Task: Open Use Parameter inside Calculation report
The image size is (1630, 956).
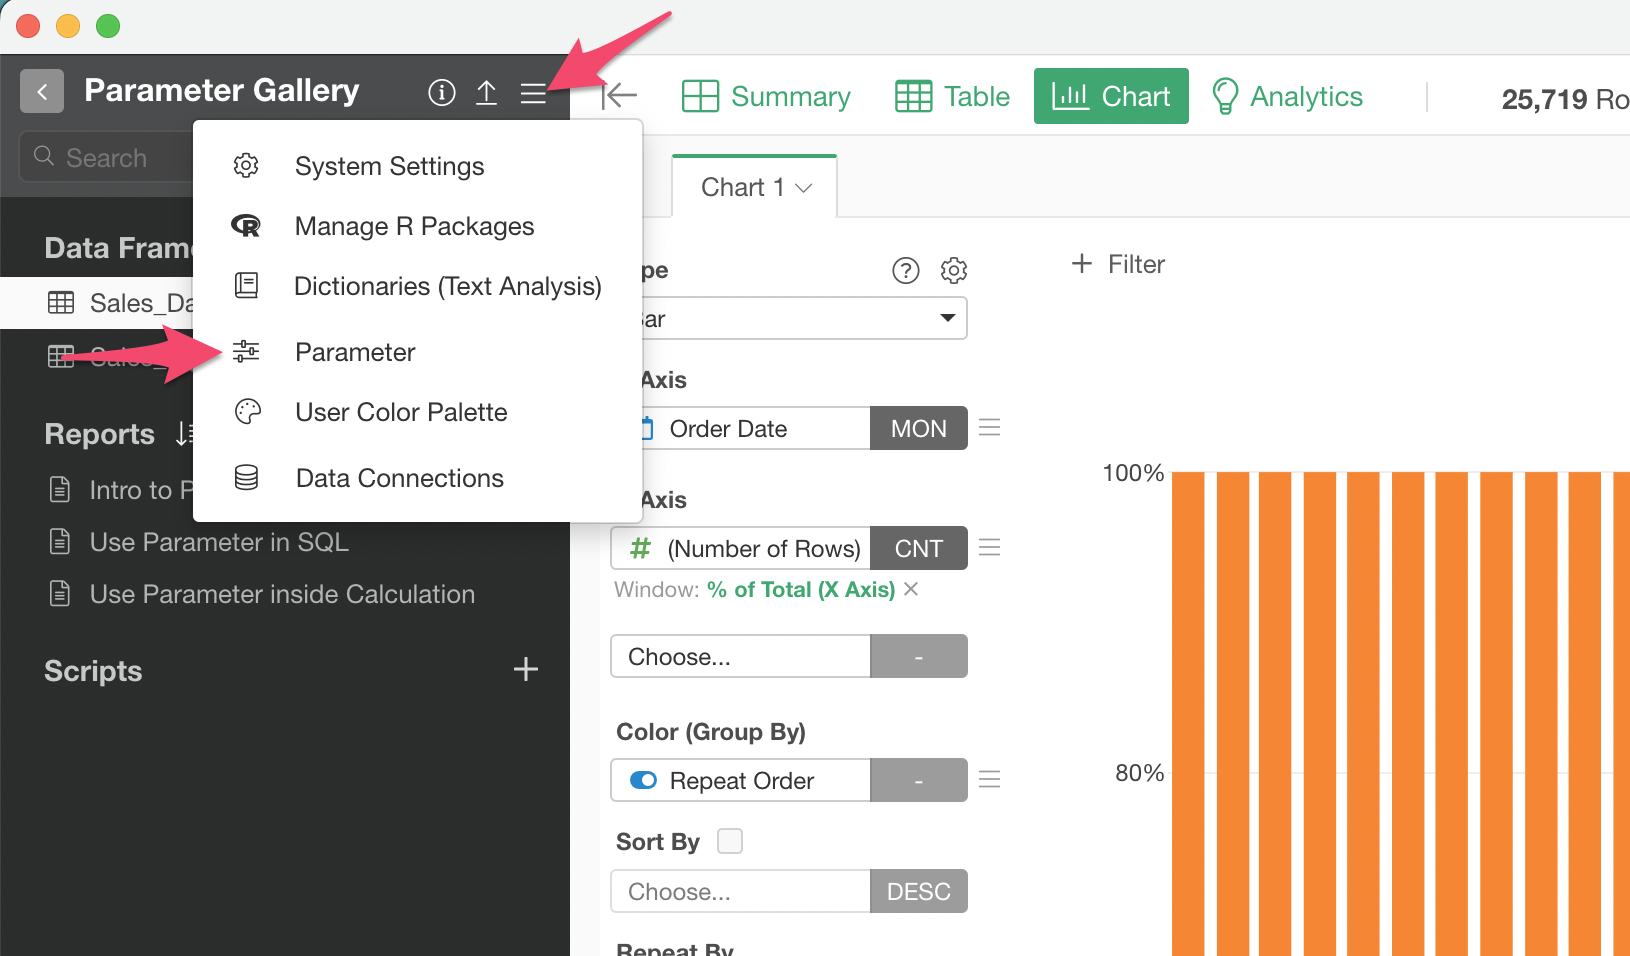Action: point(282,594)
